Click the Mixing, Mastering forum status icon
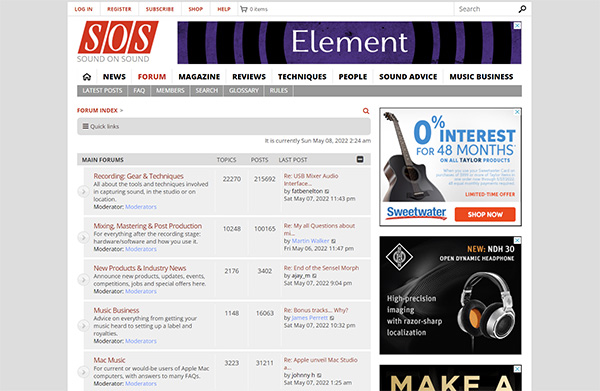Image resolution: width=600 pixels, height=391 pixels. click(83, 237)
